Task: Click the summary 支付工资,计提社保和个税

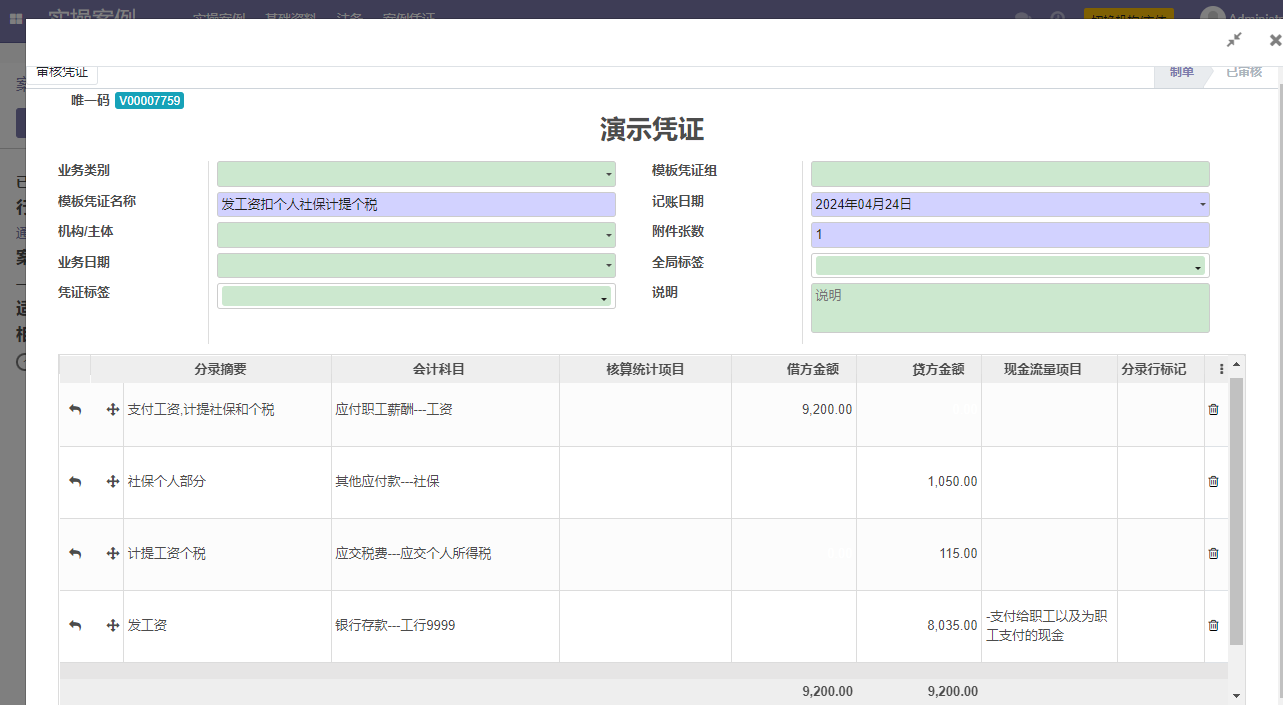Action: (200, 409)
